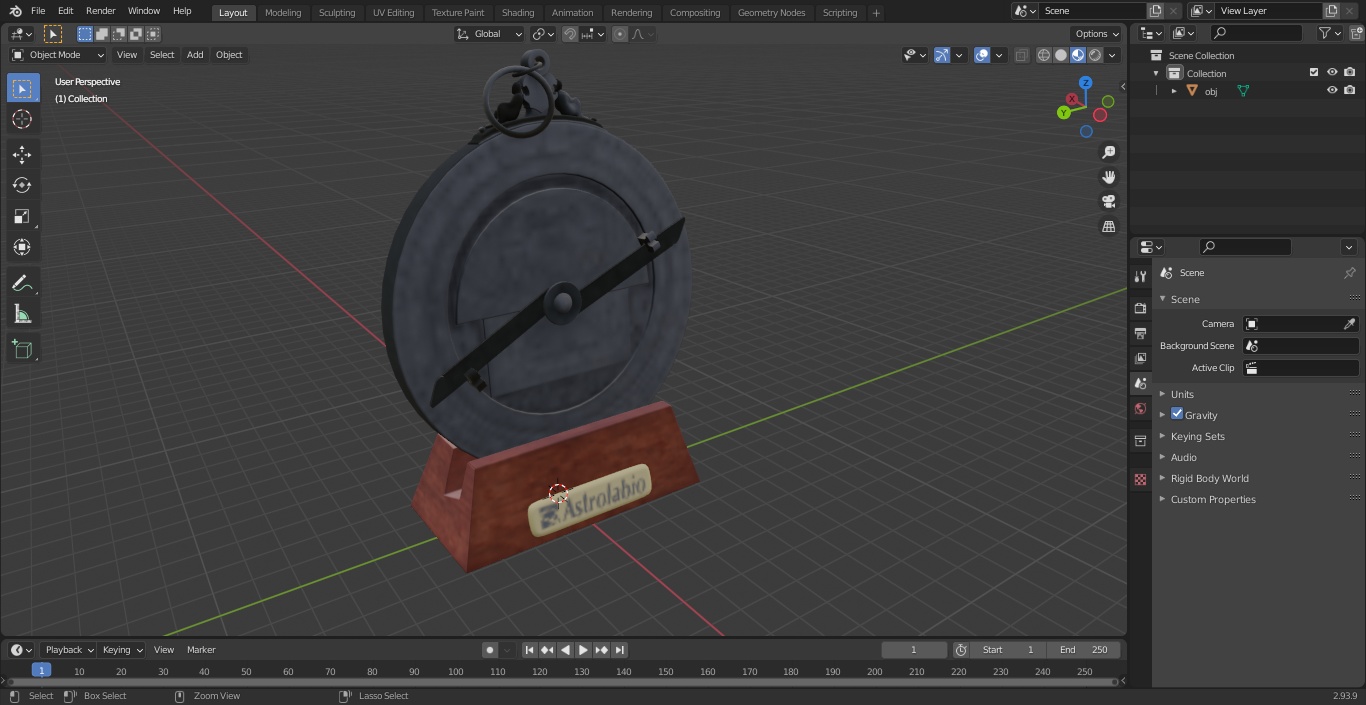Open the Add menu in viewport header
The height and width of the screenshot is (705, 1366).
click(195, 55)
